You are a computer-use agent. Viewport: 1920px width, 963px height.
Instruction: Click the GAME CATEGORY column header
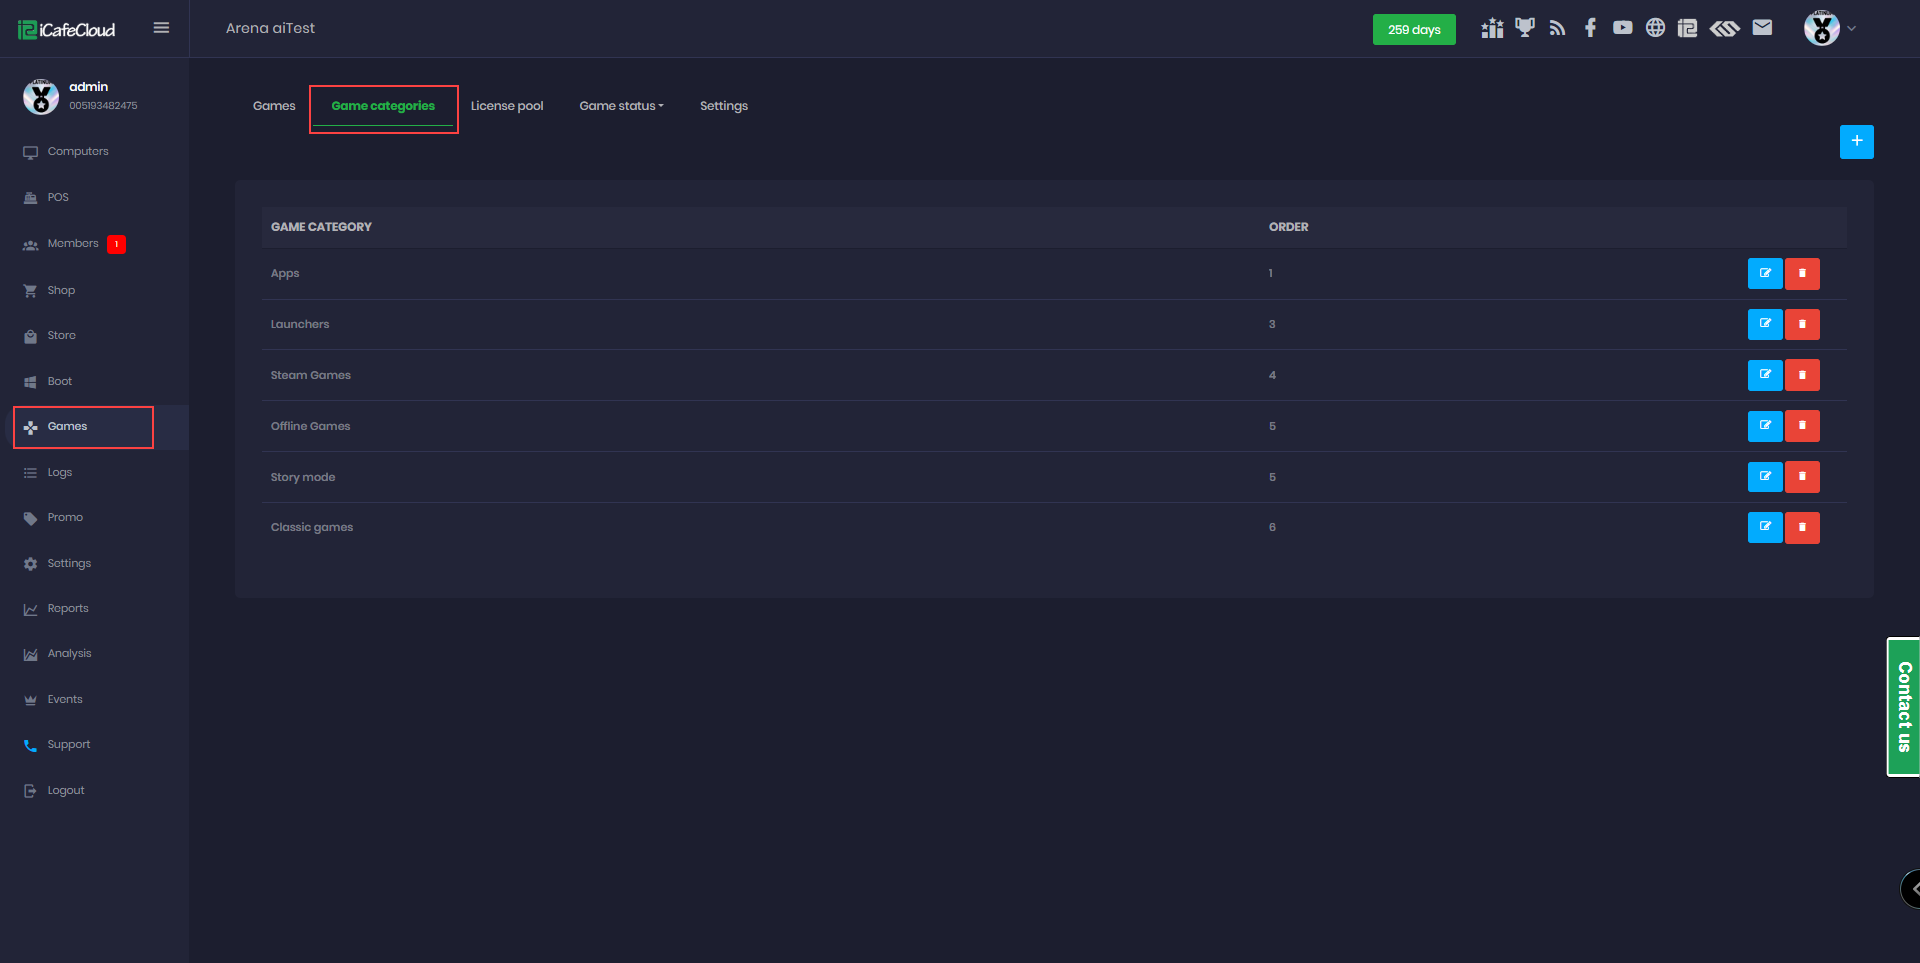click(x=321, y=227)
